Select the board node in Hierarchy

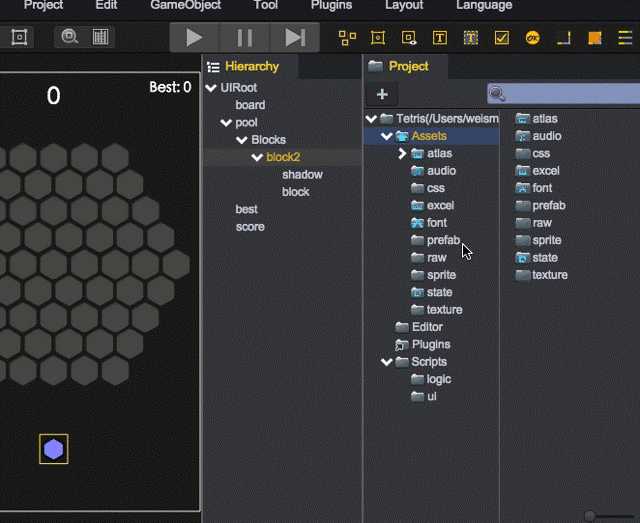[250, 105]
